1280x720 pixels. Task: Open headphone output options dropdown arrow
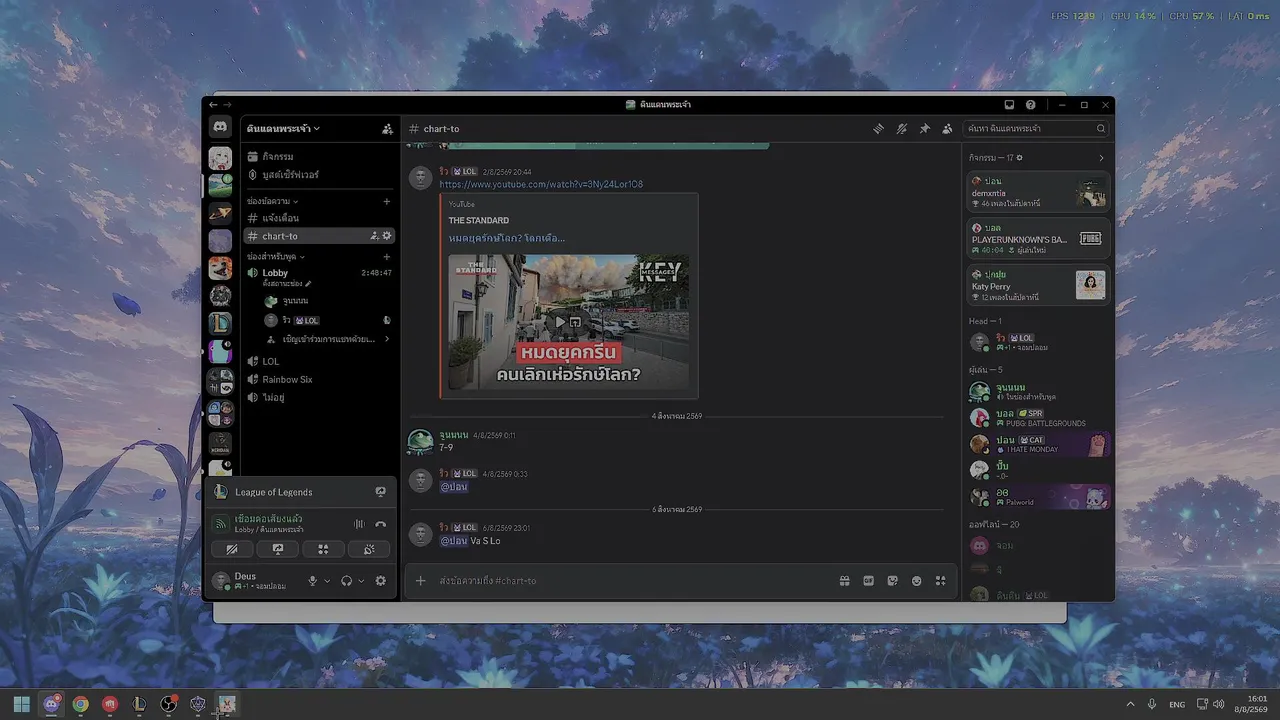(x=361, y=581)
